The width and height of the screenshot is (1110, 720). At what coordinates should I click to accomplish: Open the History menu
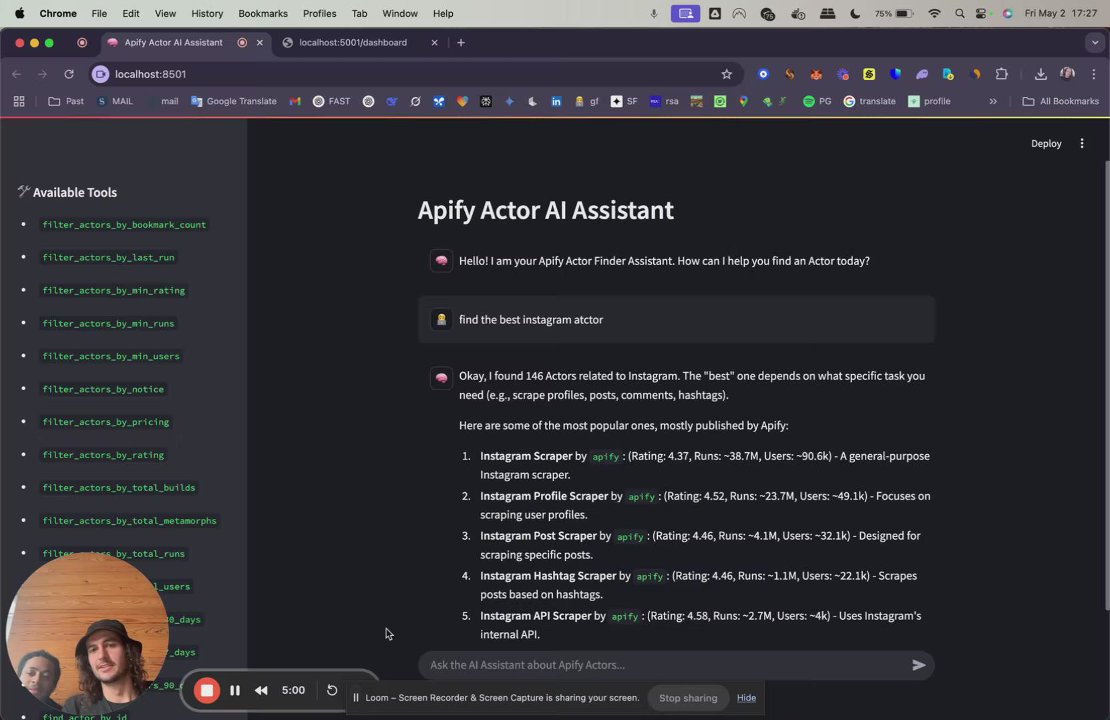pyautogui.click(x=207, y=13)
